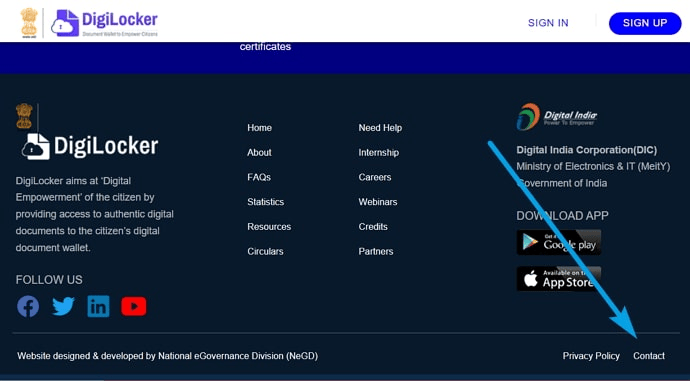The height and width of the screenshot is (381, 690).
Task: Go to Statistics page
Action: [265, 201]
